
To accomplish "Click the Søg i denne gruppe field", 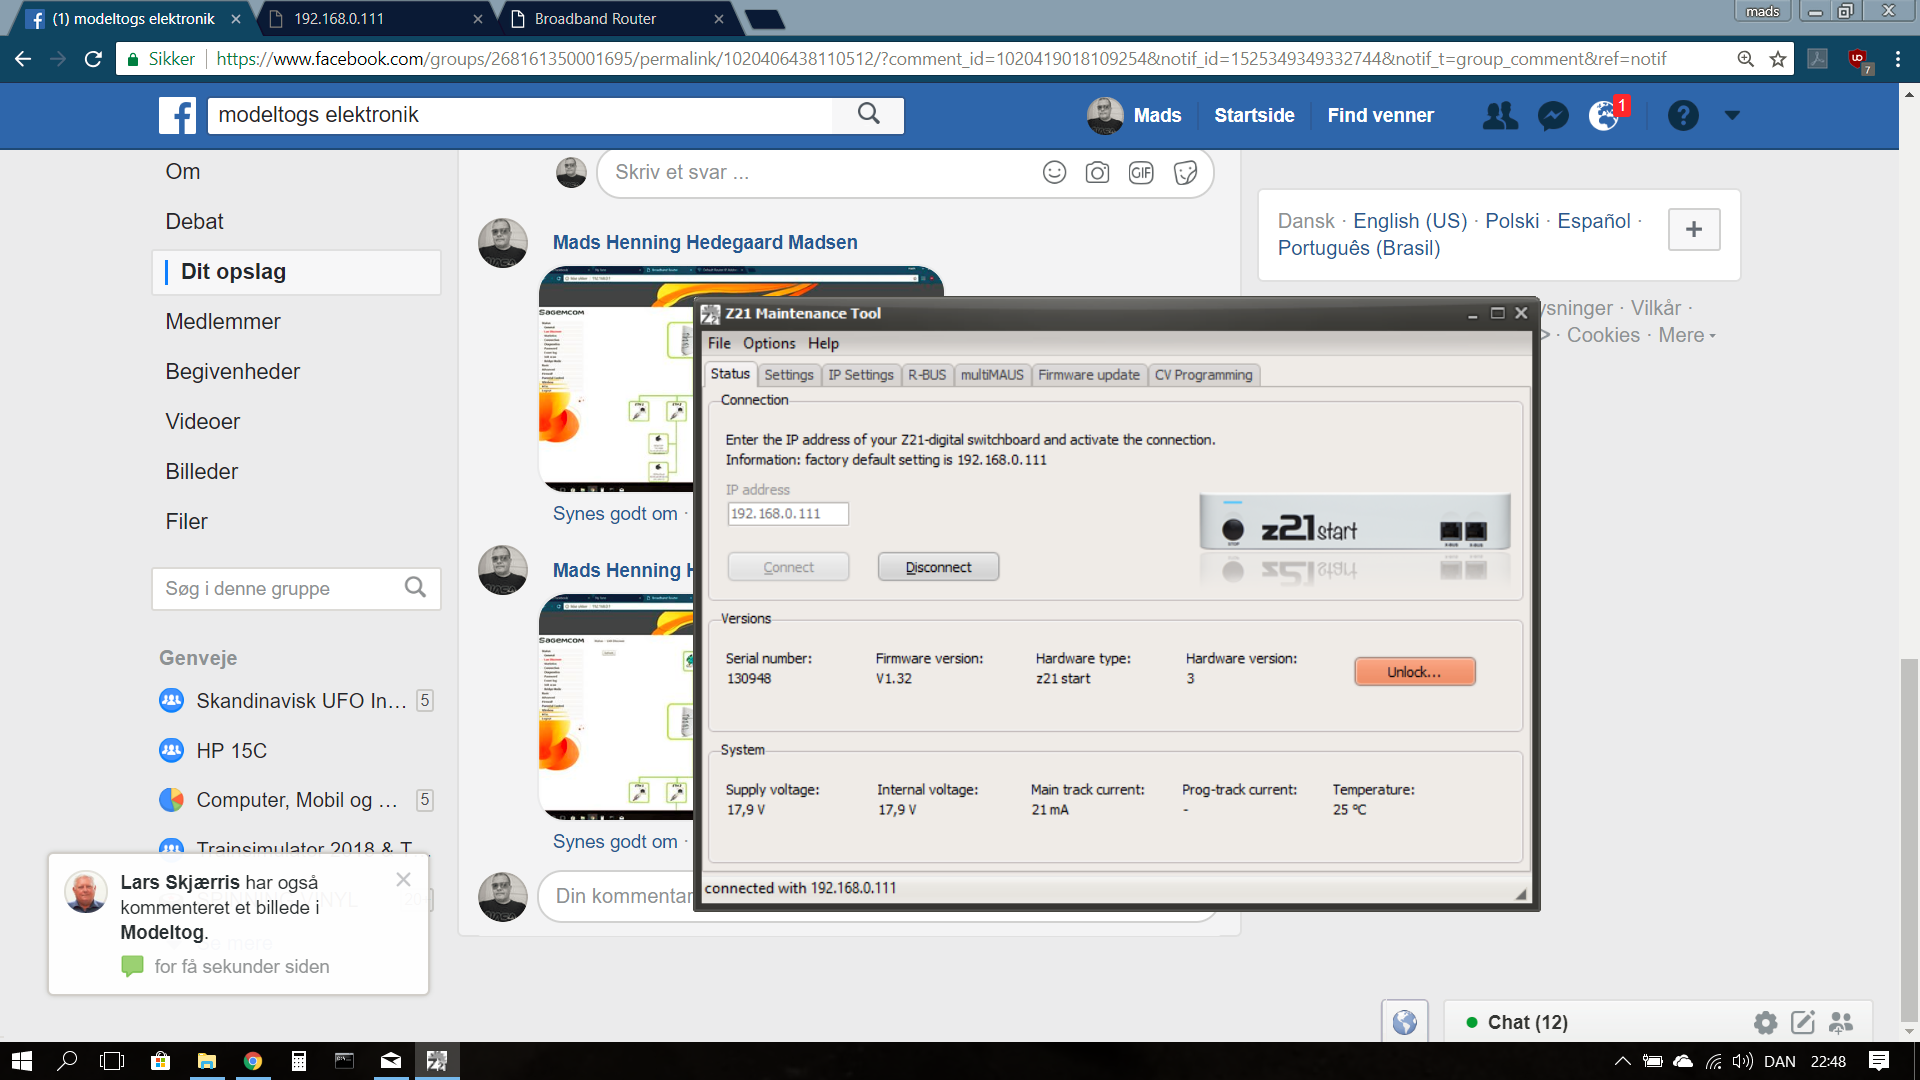I will point(296,588).
